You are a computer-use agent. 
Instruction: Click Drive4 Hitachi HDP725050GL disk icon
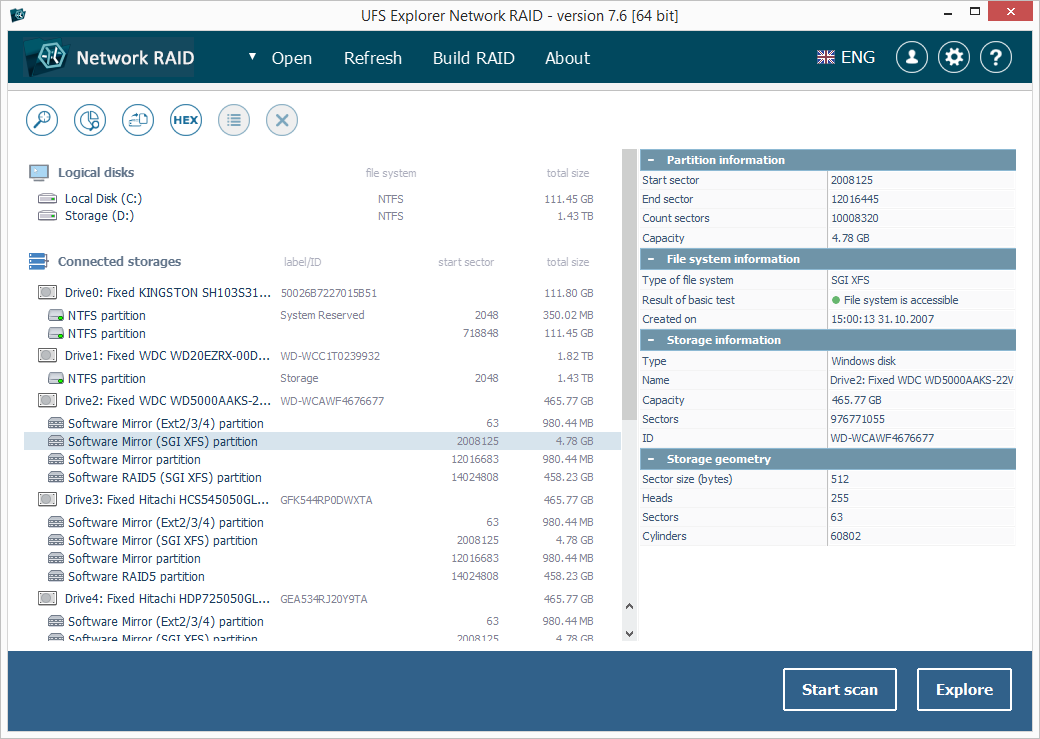pos(47,598)
